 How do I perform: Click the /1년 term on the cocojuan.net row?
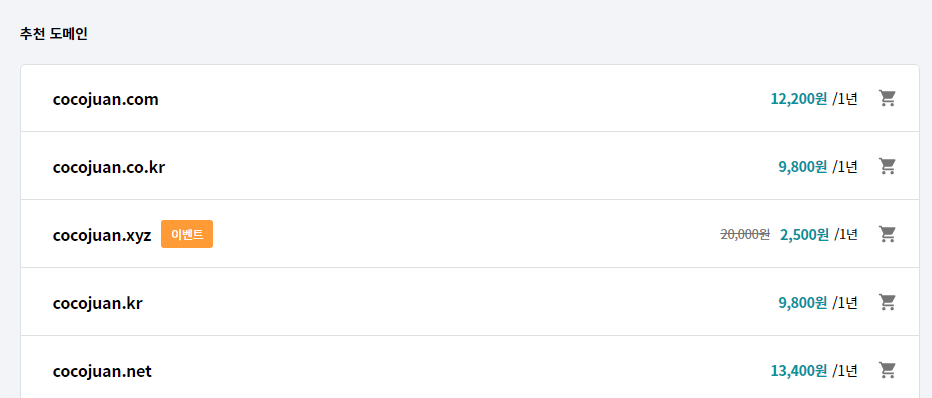[x=845, y=371]
